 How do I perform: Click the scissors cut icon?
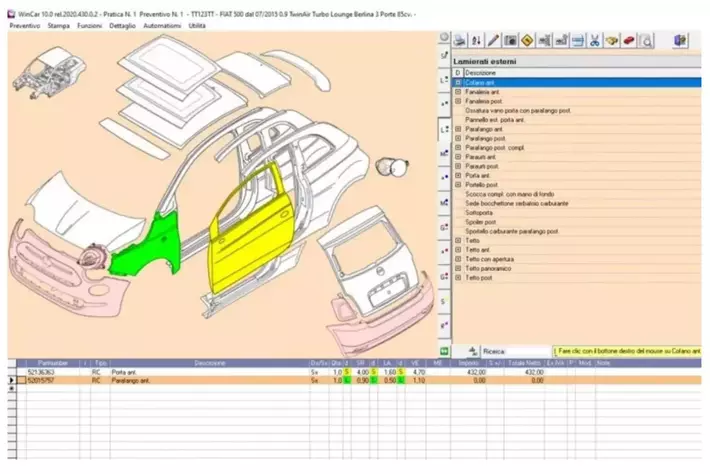click(x=594, y=41)
